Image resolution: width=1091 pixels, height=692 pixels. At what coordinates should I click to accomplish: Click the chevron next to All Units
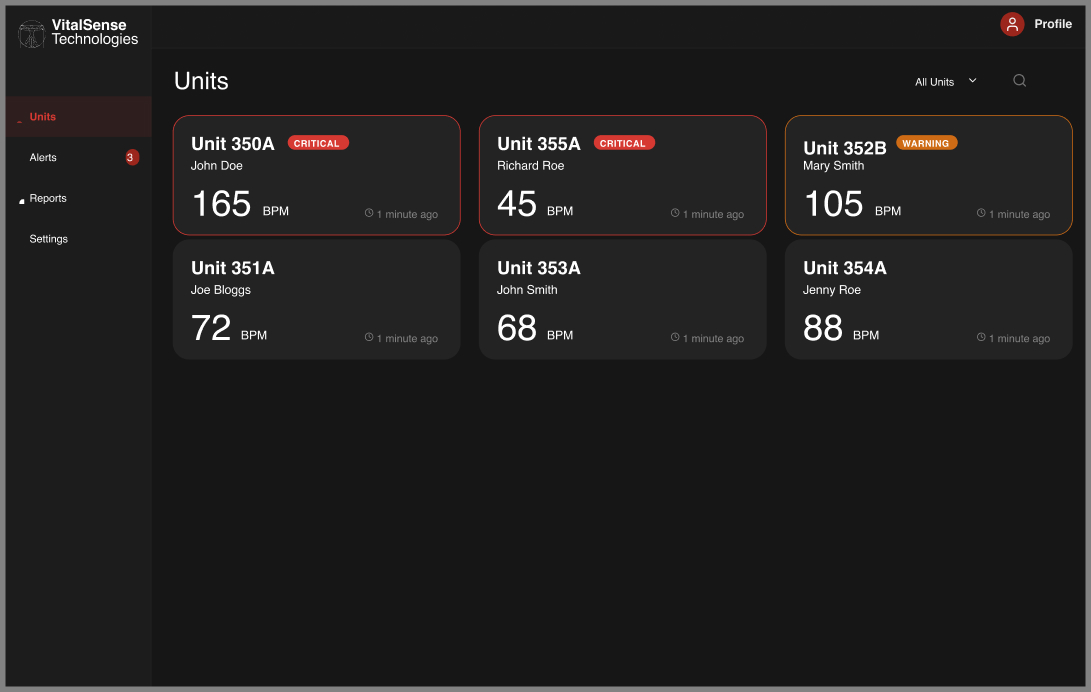[973, 81]
